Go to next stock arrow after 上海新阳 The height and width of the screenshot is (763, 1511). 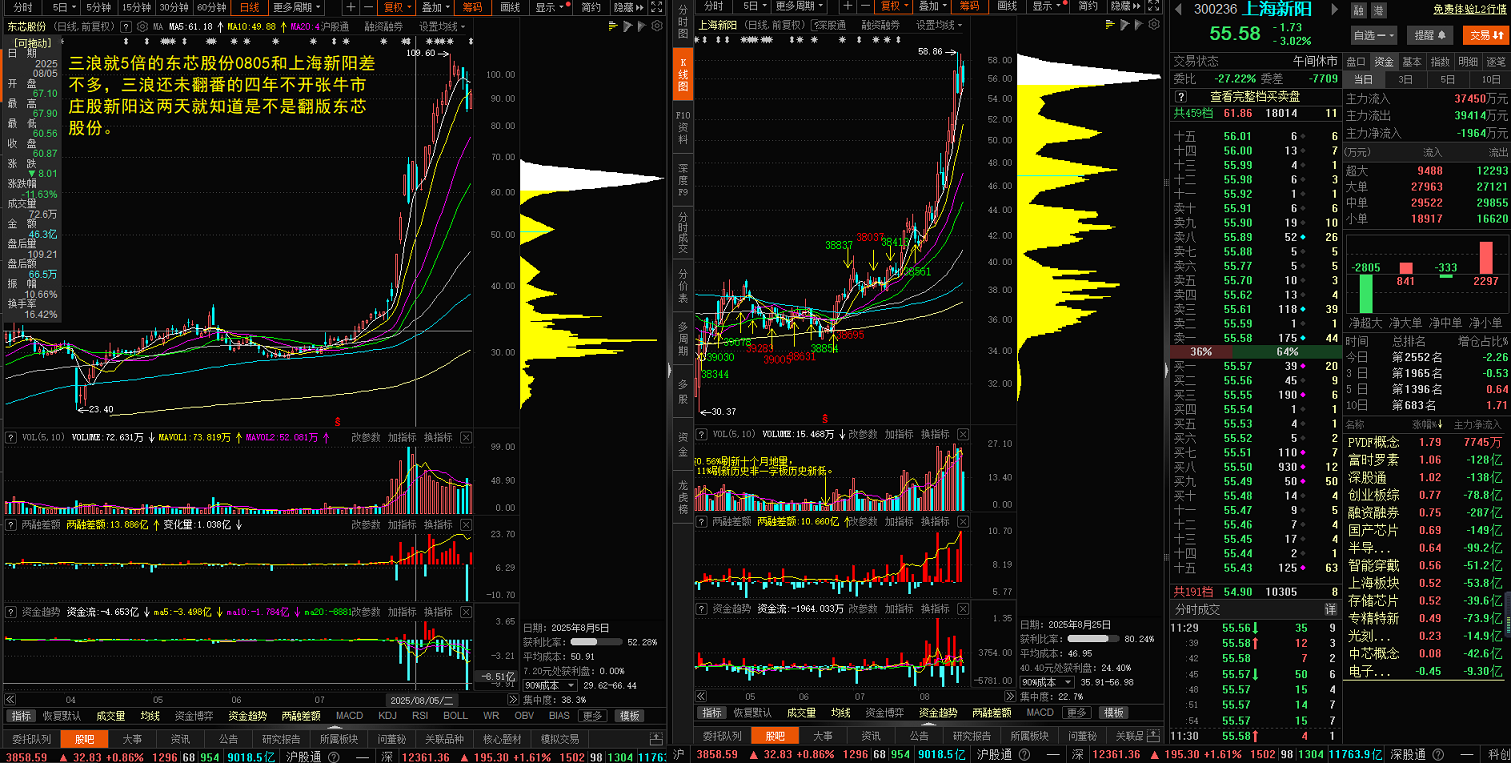[x=1335, y=9]
